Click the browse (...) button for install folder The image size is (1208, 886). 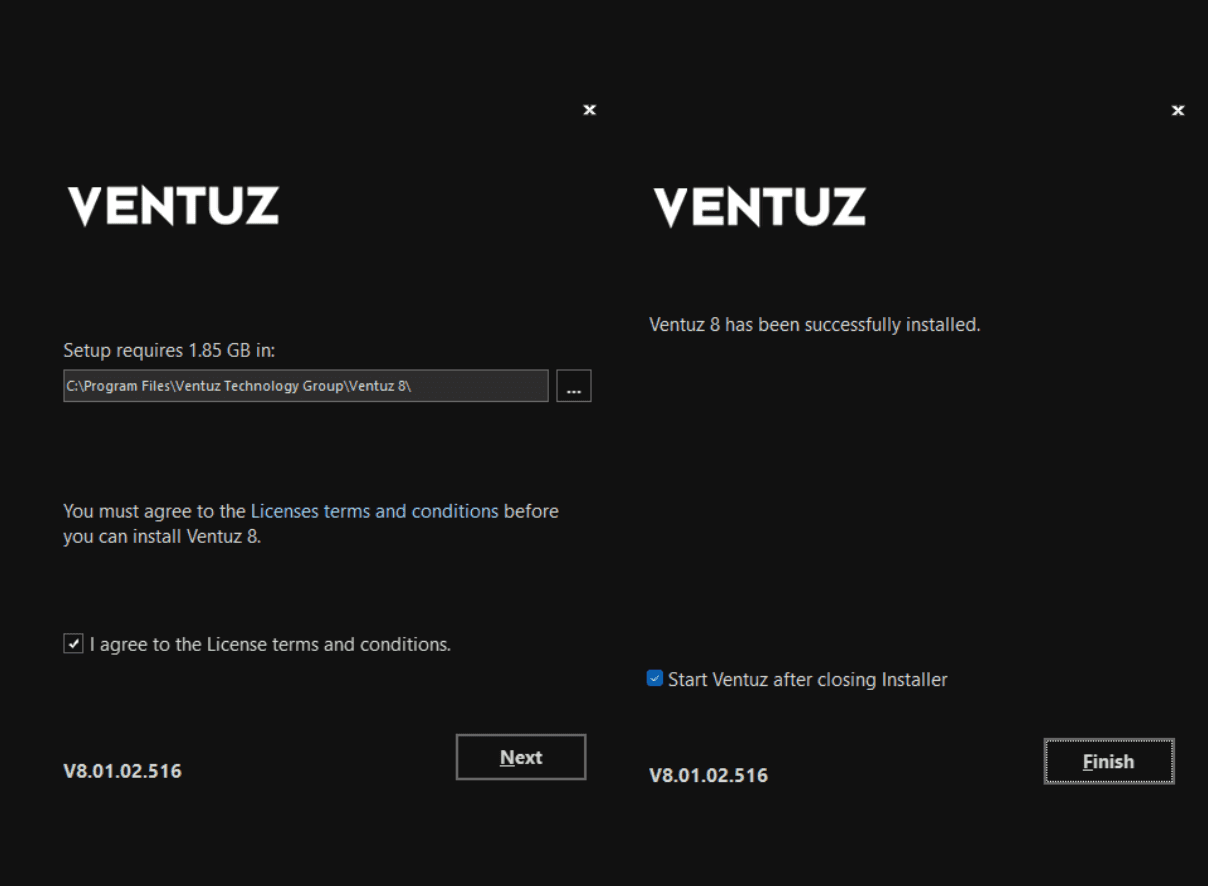(x=573, y=386)
